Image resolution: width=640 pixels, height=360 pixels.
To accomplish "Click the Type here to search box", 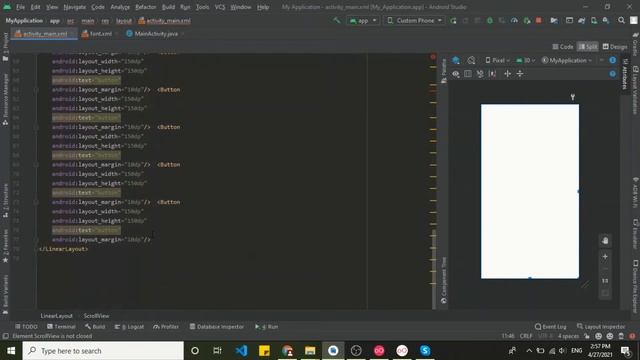I will pos(103,351).
